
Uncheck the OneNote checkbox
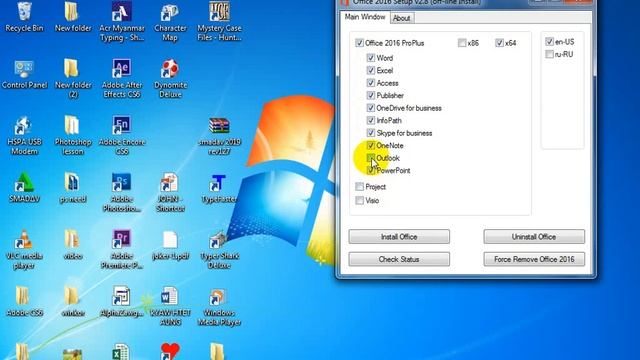tap(371, 145)
